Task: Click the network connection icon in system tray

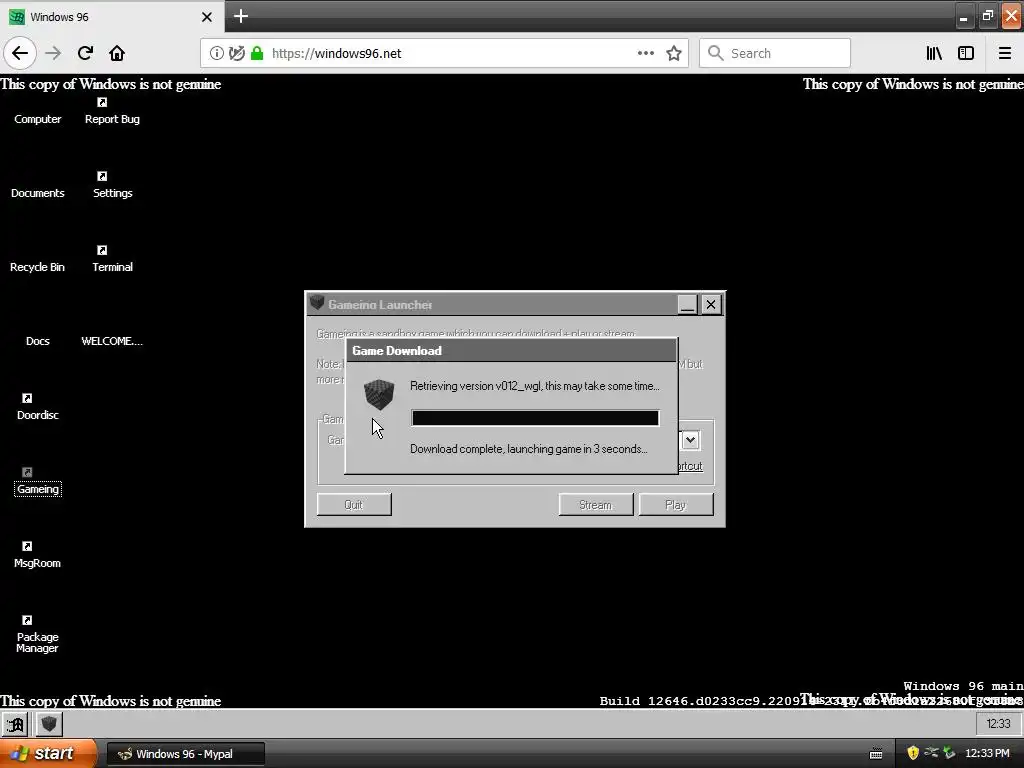Action: 931,753
